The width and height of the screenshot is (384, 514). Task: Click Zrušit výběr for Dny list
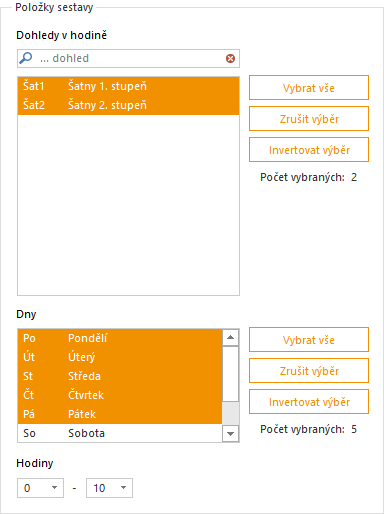309,371
